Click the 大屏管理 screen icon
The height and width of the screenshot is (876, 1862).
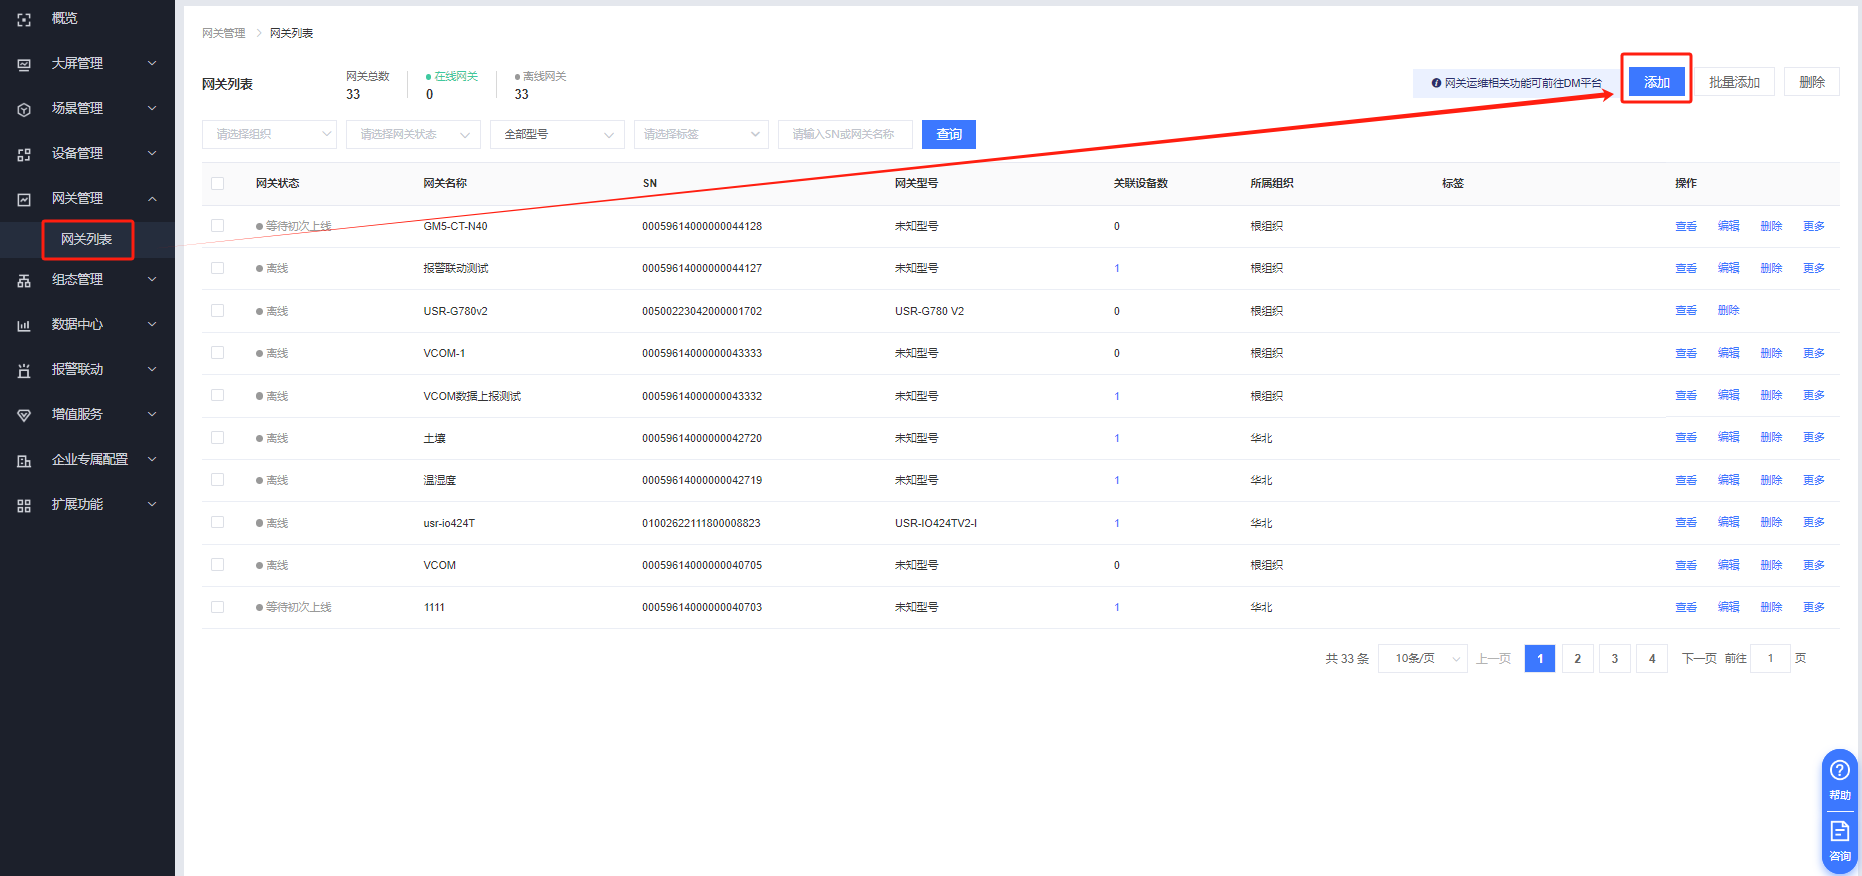24,64
